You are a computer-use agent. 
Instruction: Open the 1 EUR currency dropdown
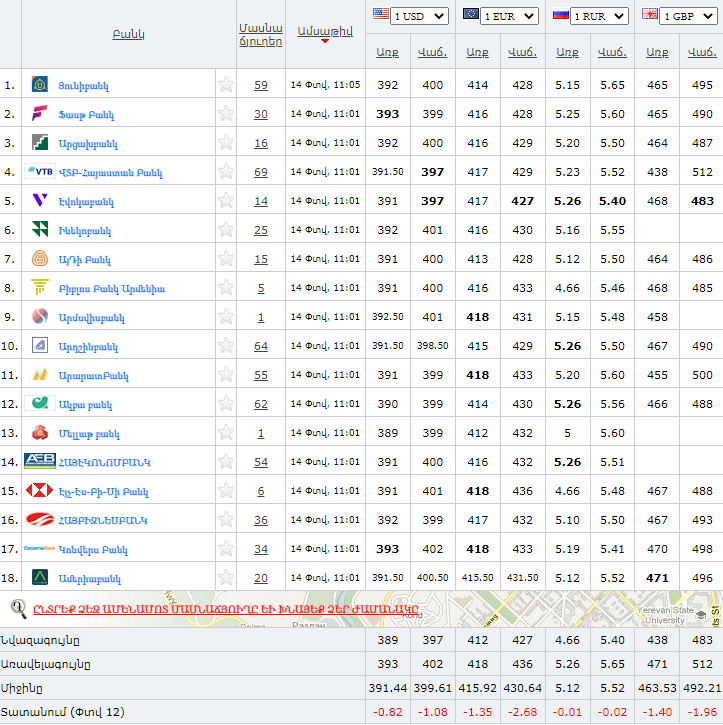click(x=509, y=16)
